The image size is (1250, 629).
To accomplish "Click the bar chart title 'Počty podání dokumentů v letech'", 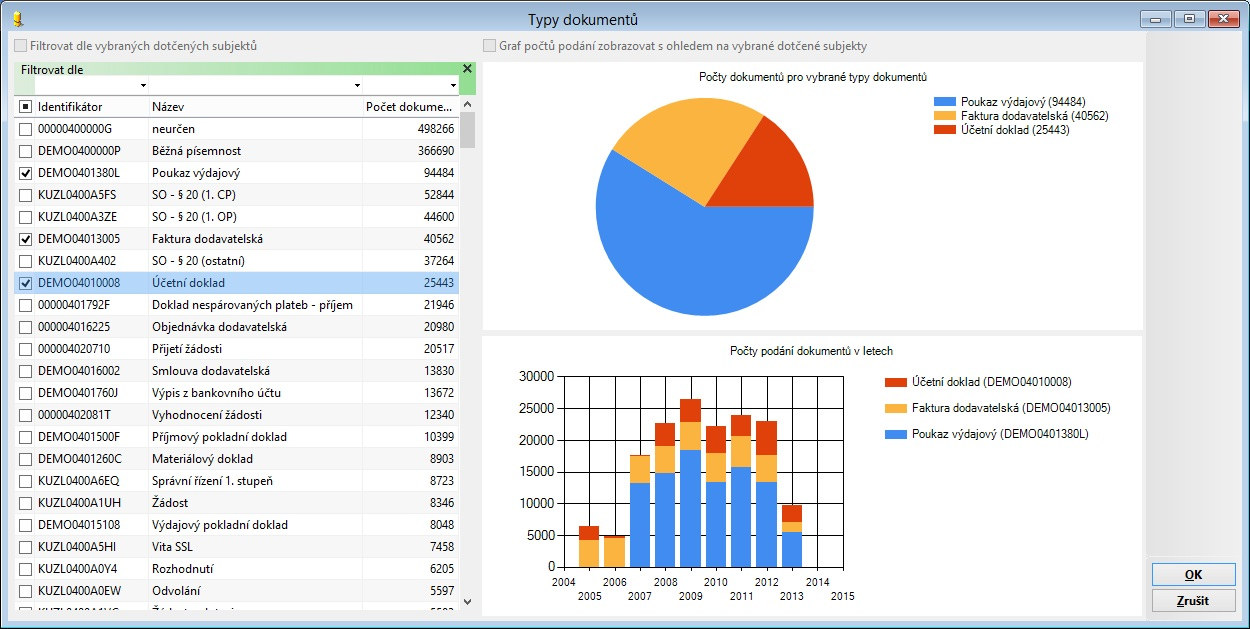I will pos(812,351).
